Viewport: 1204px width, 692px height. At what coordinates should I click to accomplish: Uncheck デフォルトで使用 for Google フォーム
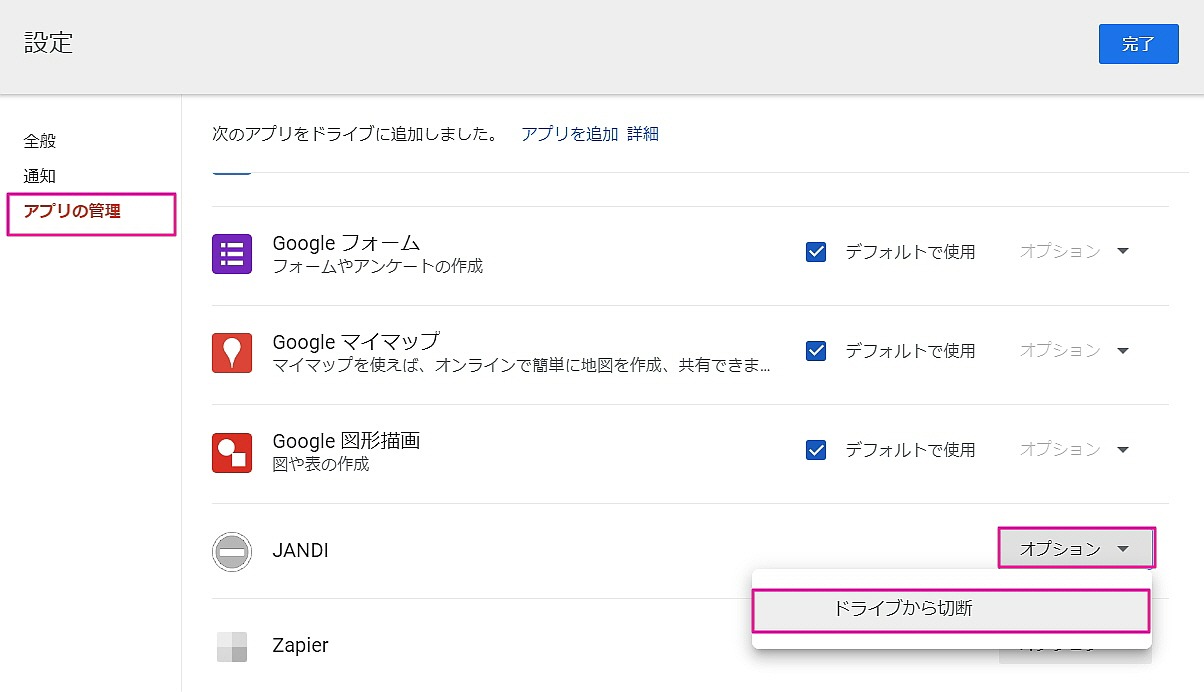click(x=816, y=252)
